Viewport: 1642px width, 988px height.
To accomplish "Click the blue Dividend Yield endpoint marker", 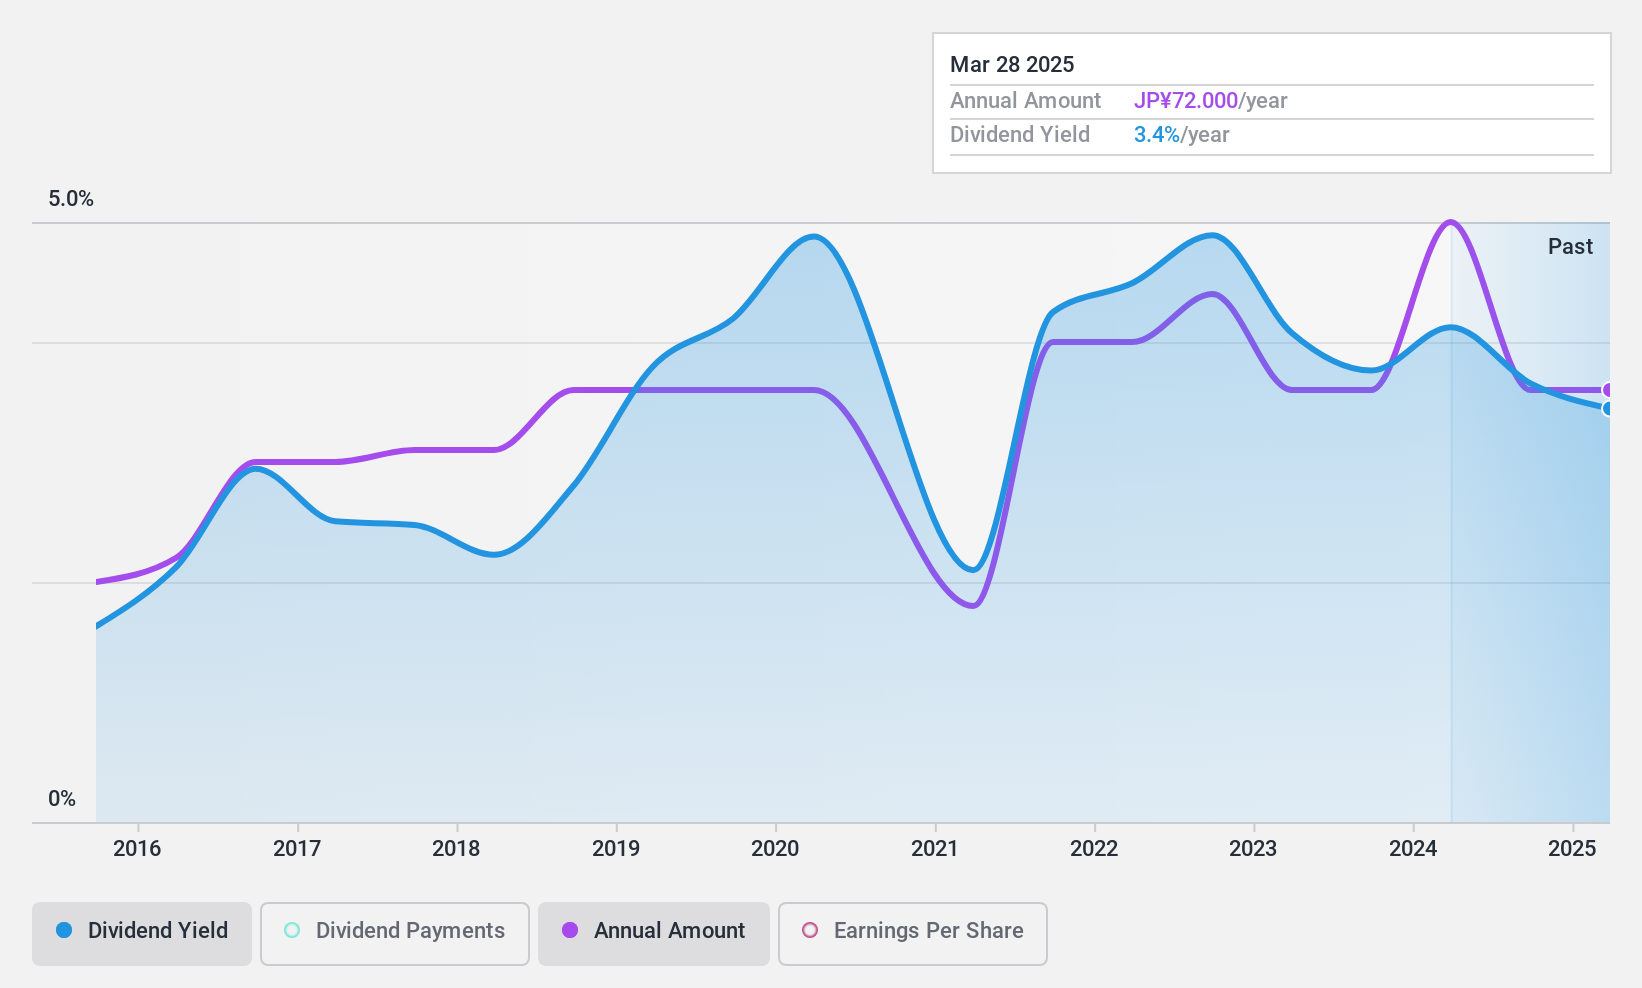I will (1608, 408).
